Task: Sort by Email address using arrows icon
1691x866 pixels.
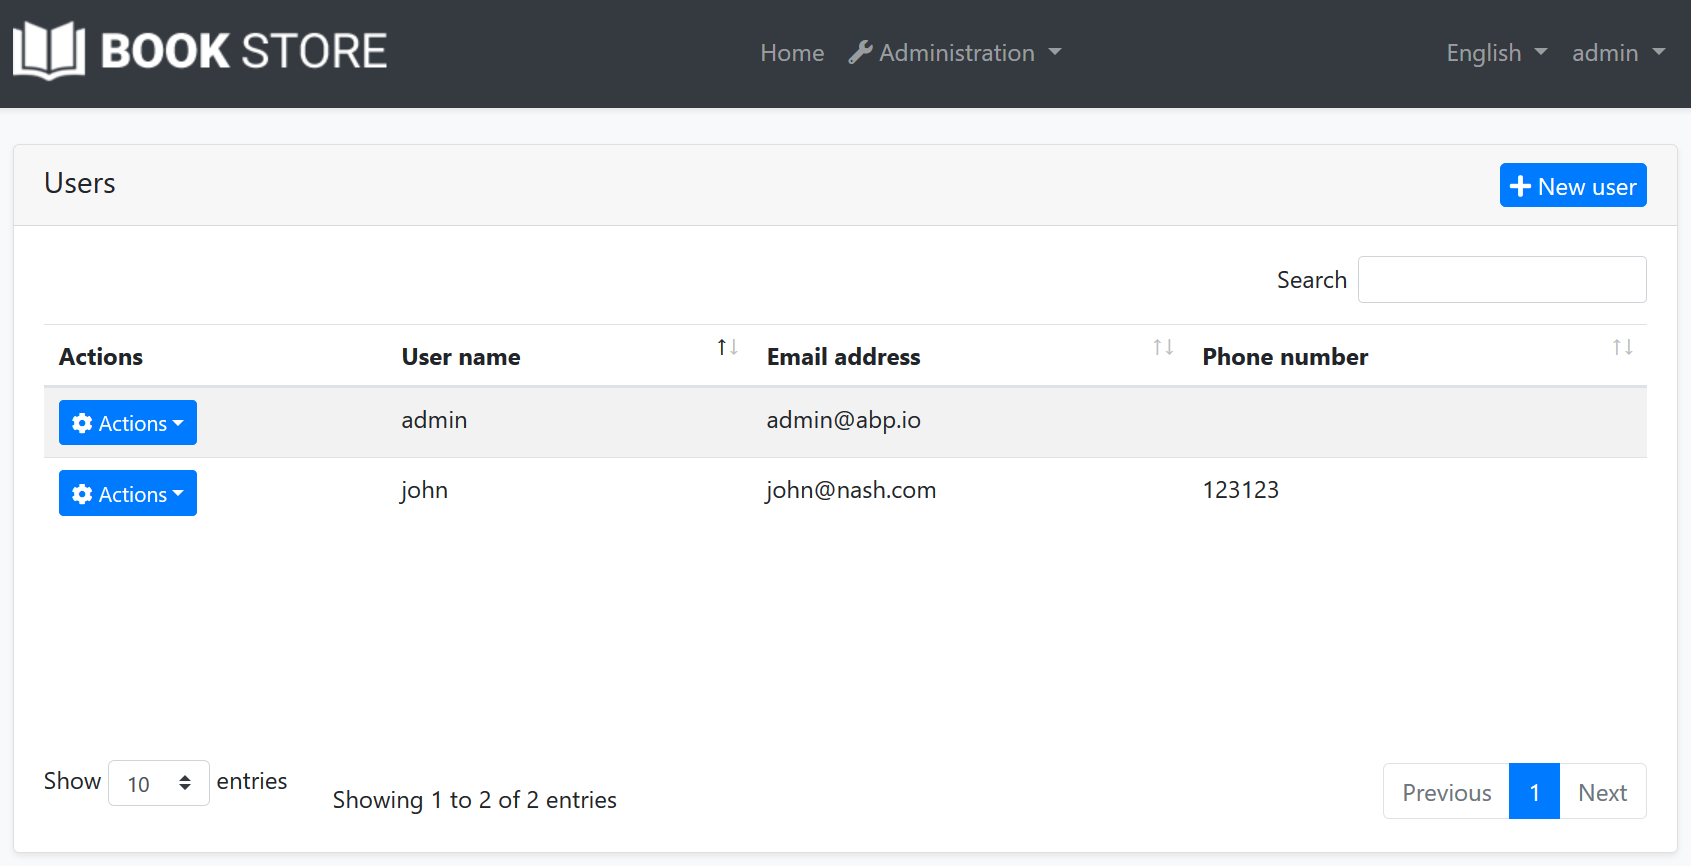Action: click(x=1162, y=347)
